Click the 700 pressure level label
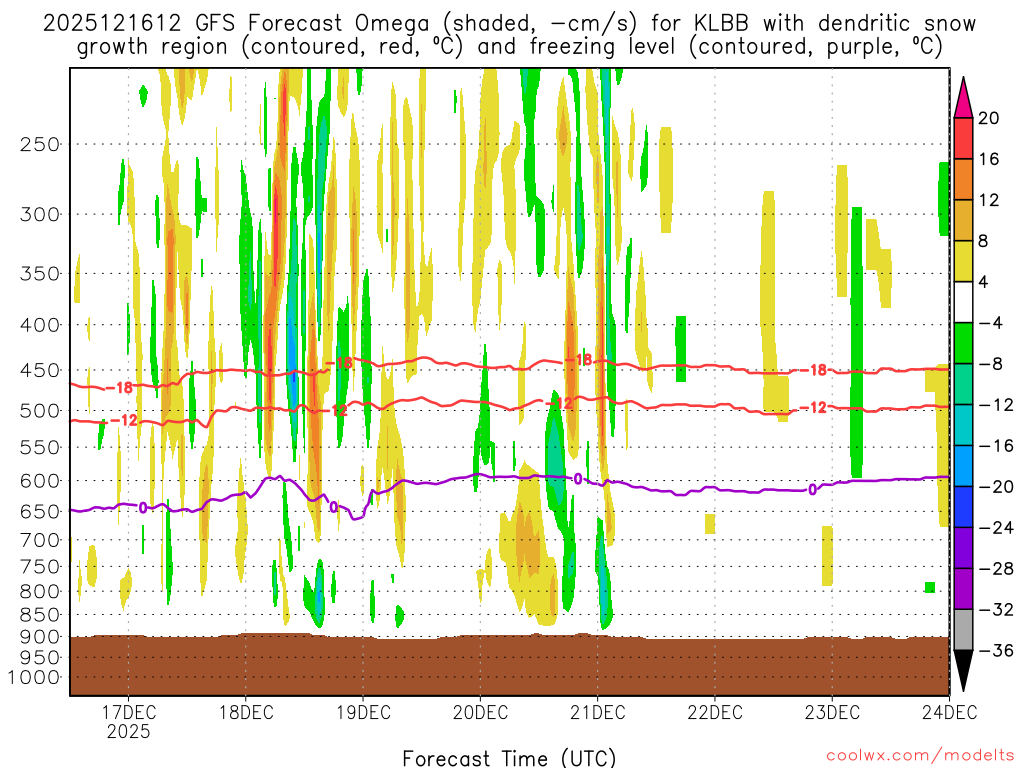 point(40,540)
